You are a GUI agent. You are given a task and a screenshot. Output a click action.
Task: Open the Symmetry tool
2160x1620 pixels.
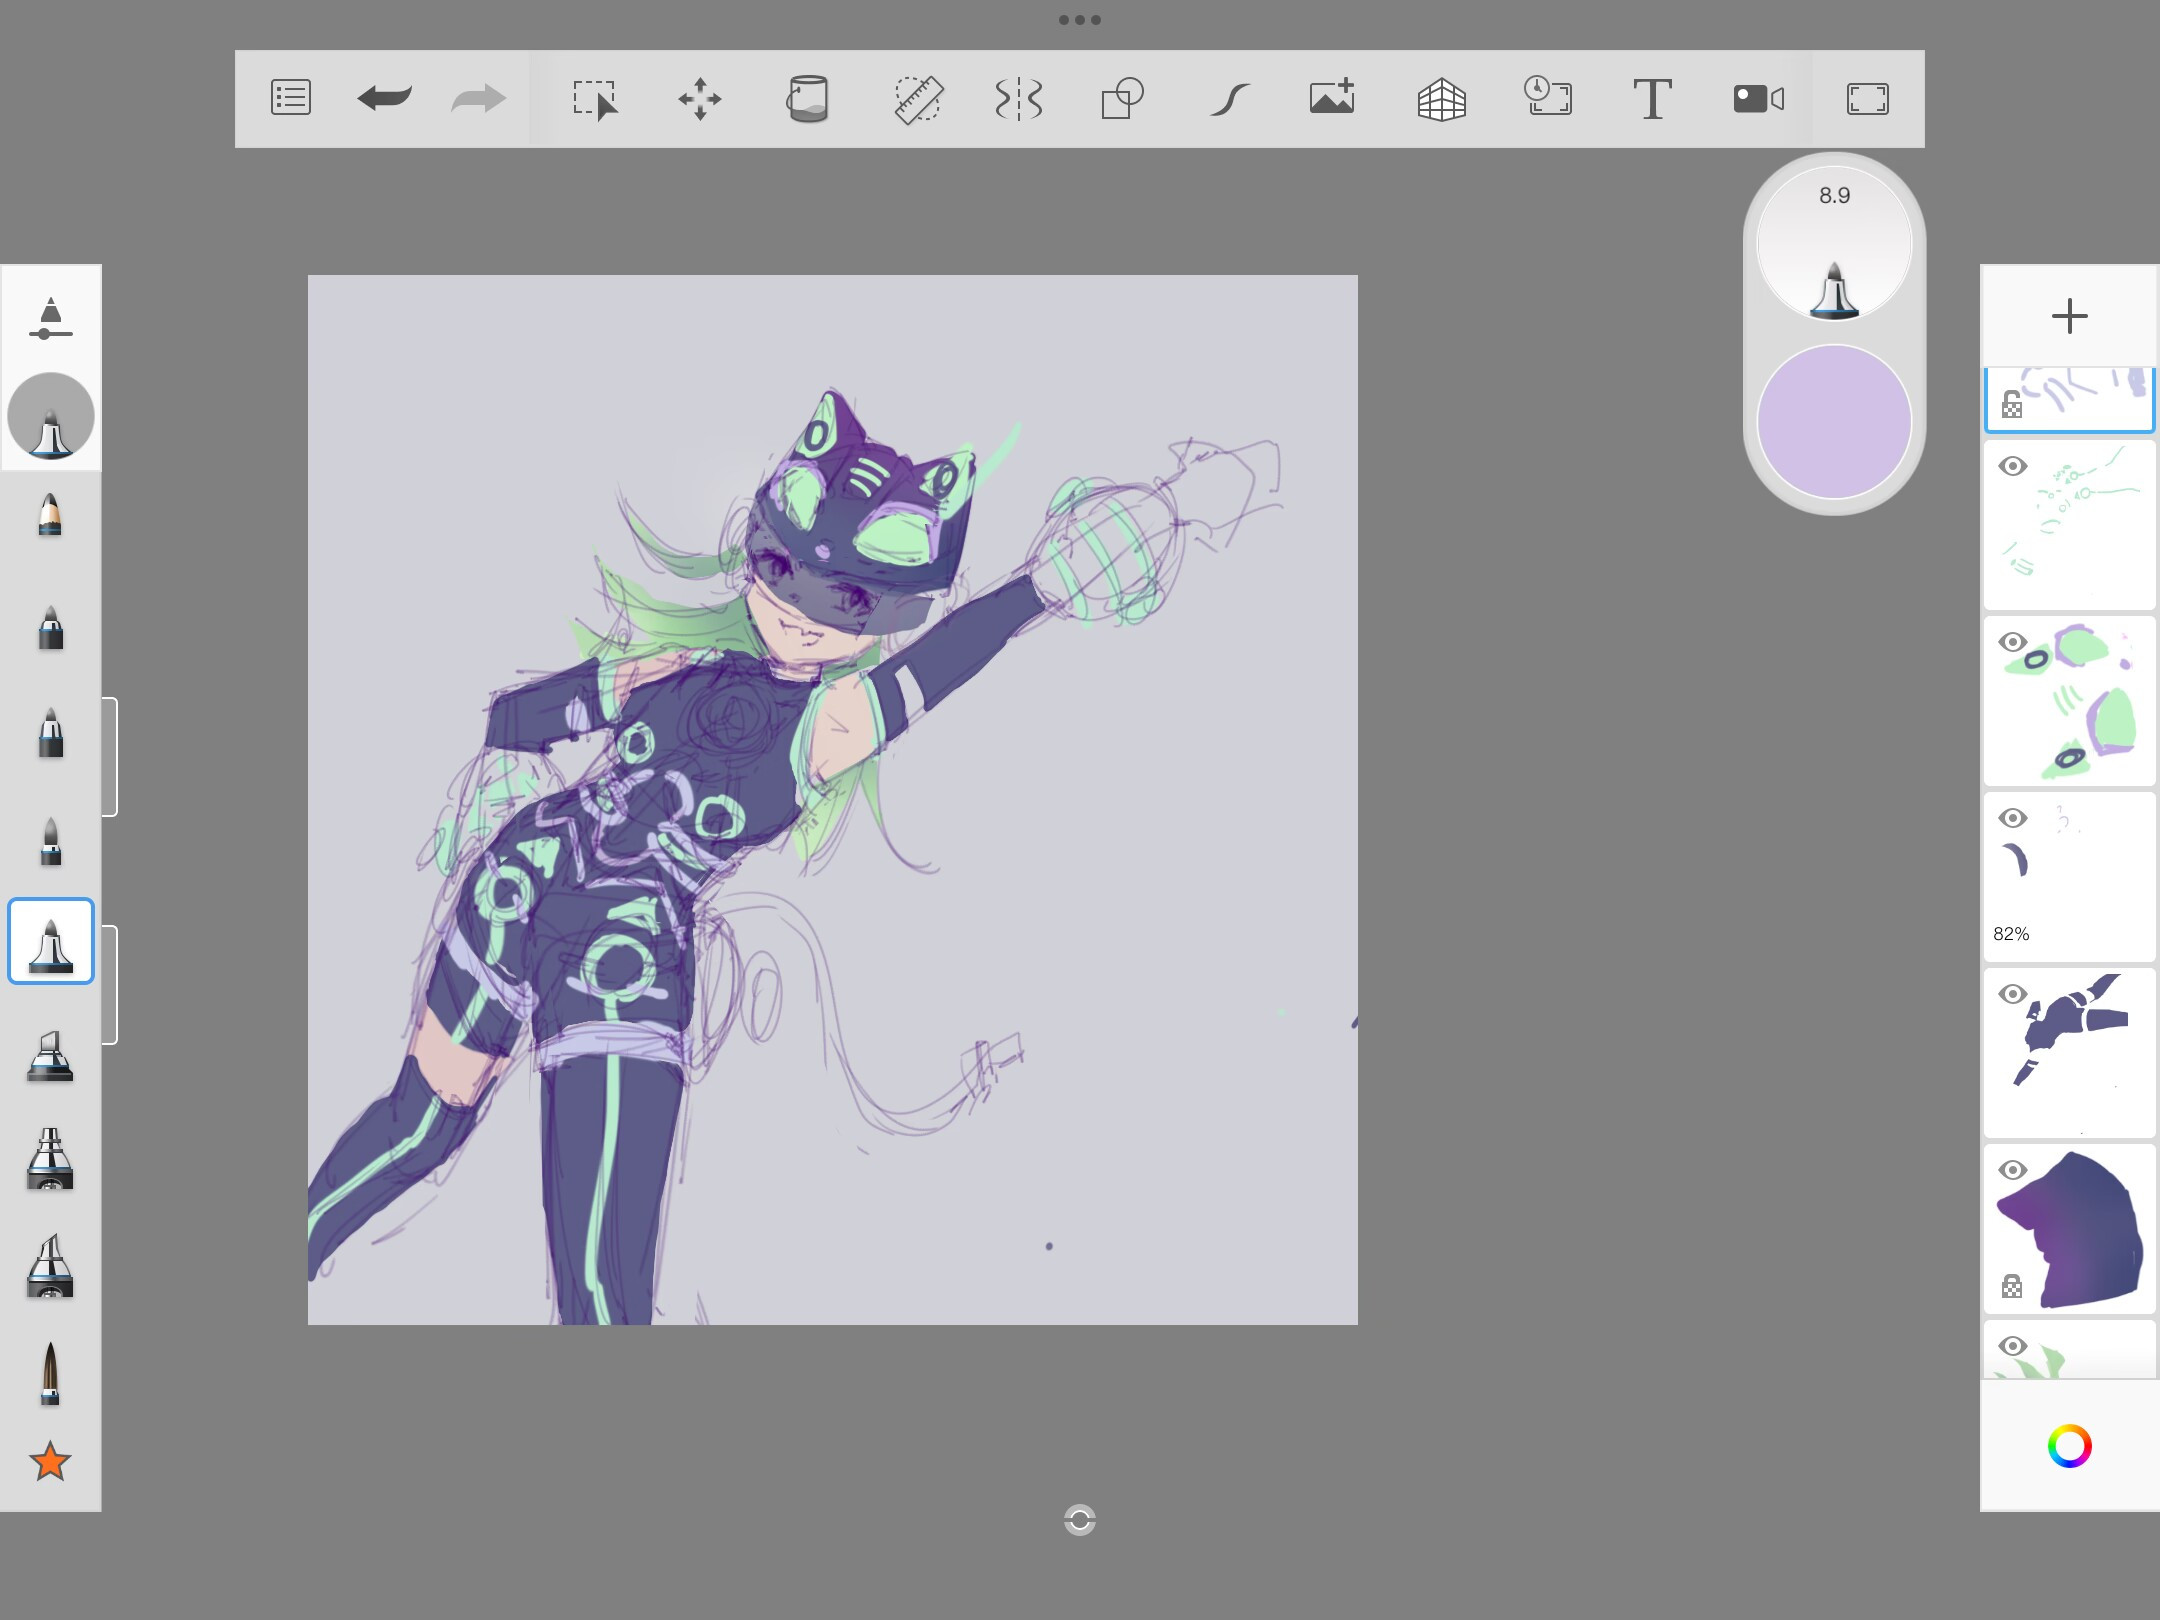[x=1019, y=99]
